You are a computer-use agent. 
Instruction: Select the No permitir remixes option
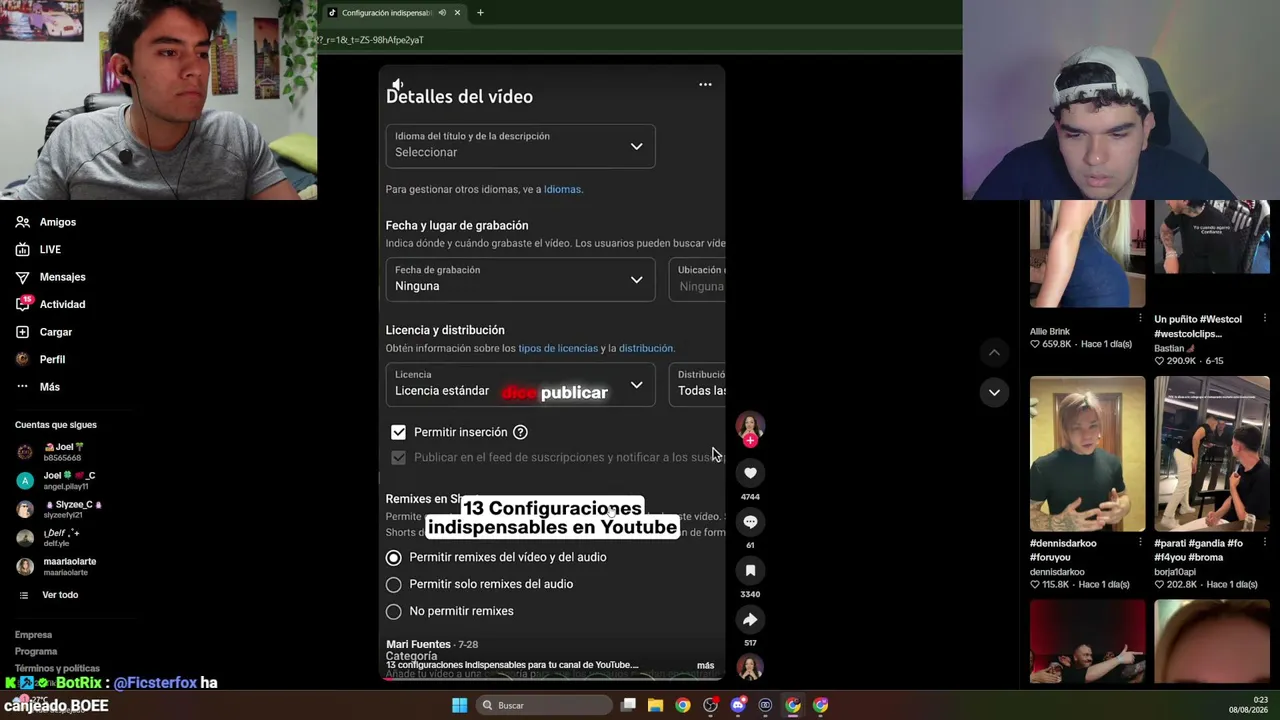(393, 611)
